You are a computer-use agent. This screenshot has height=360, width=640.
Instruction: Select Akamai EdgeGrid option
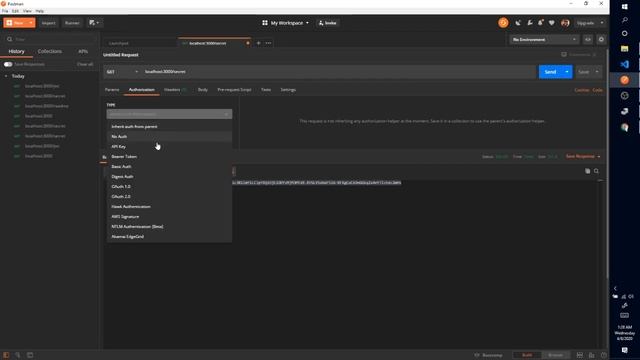click(169, 236)
